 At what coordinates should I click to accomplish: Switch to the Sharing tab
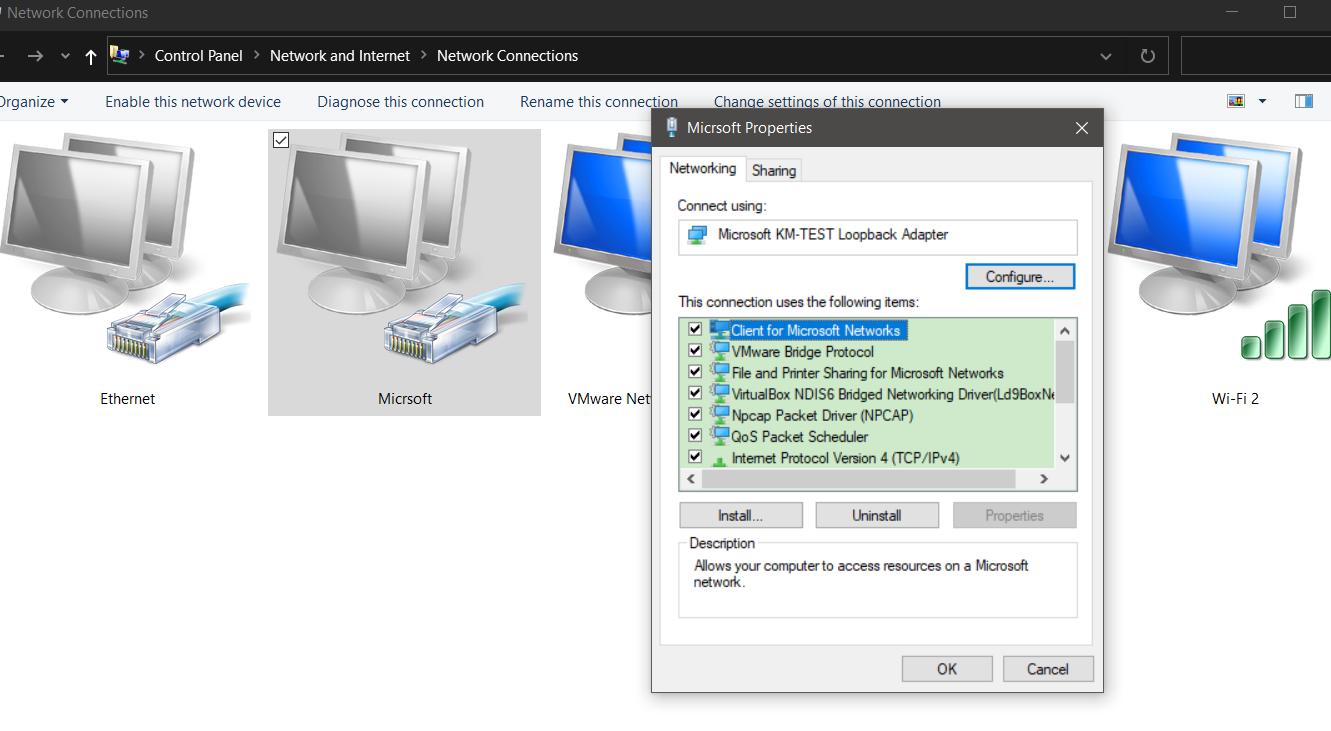pyautogui.click(x=774, y=170)
